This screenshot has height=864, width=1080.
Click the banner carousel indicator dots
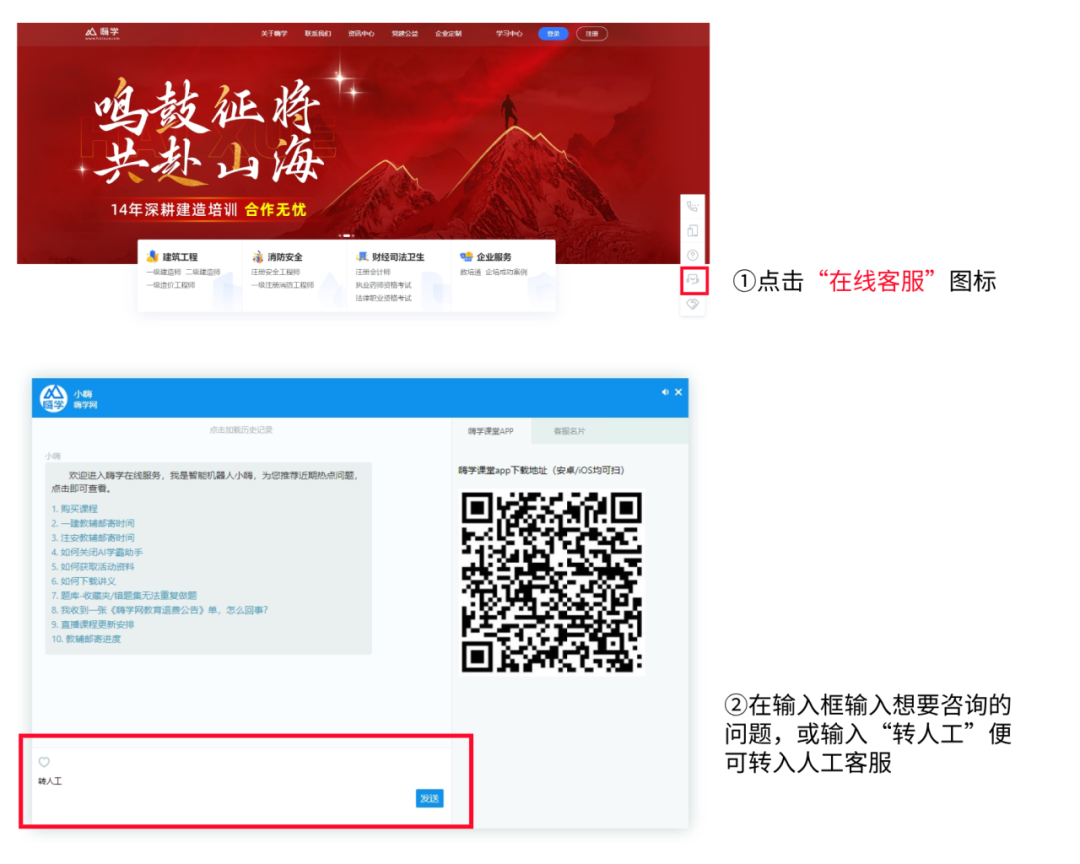coord(347,236)
